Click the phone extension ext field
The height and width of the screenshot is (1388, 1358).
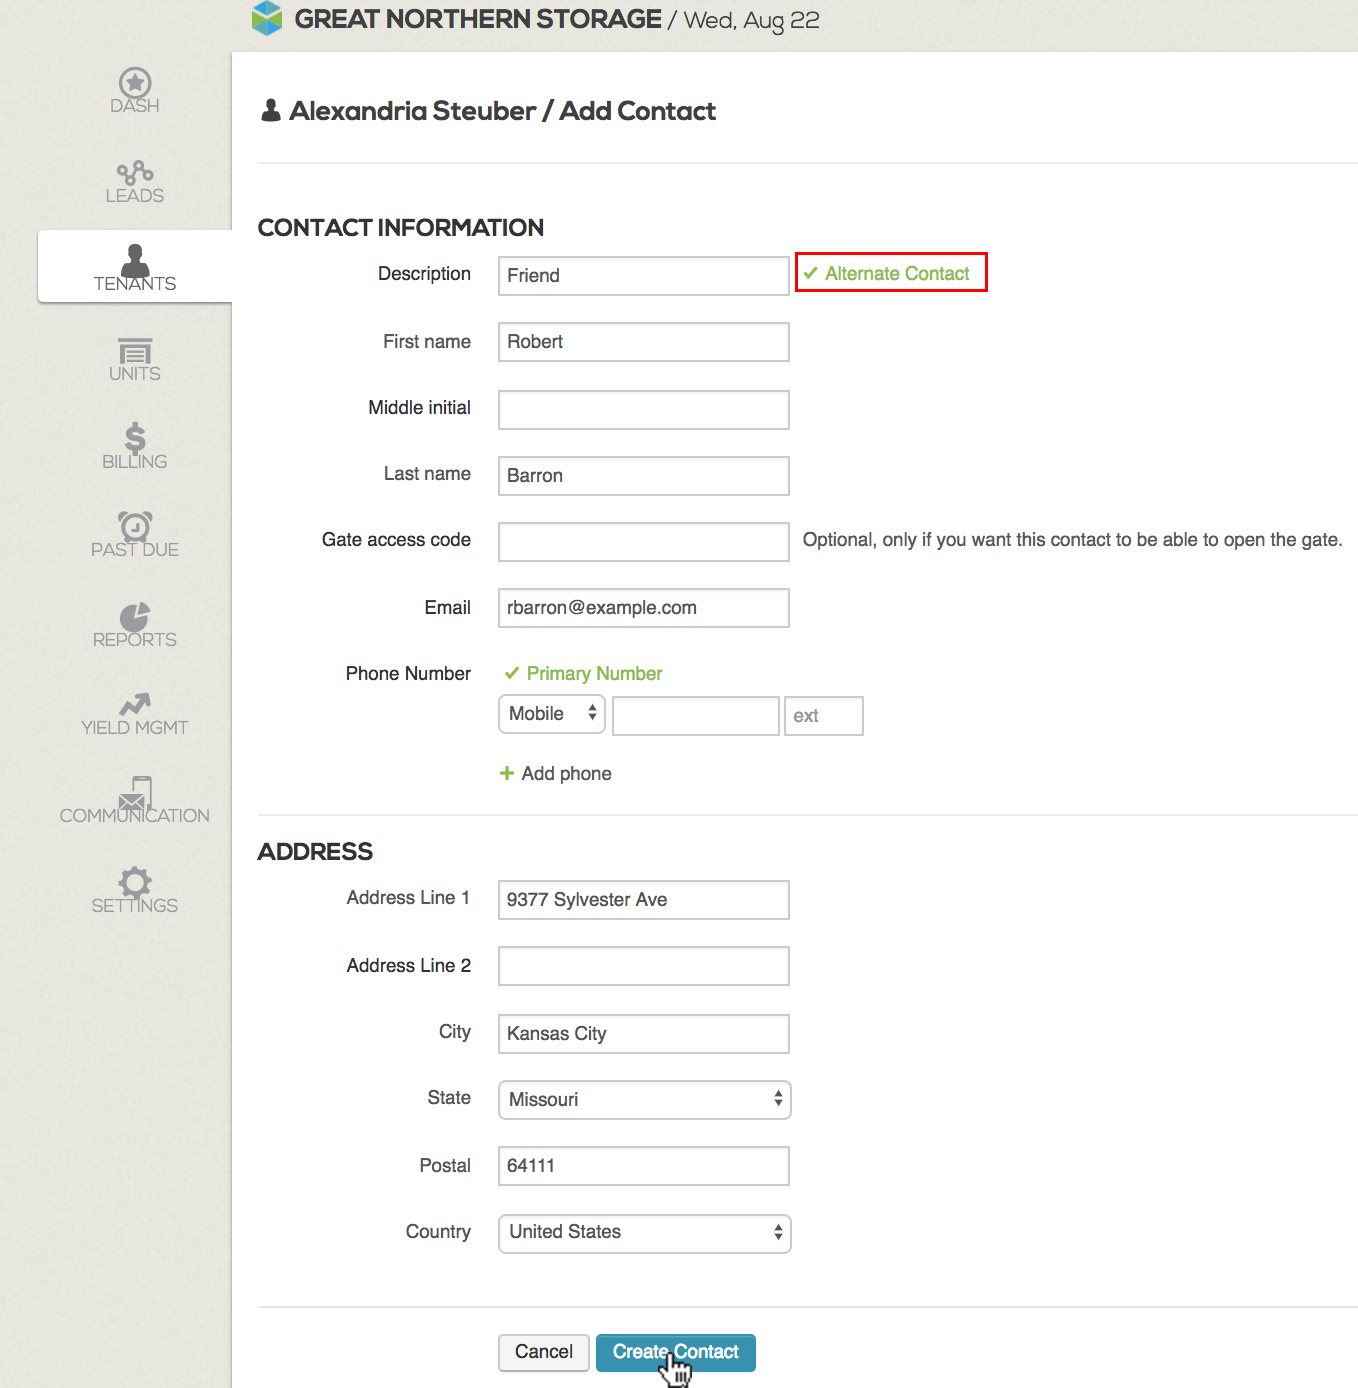(x=823, y=716)
